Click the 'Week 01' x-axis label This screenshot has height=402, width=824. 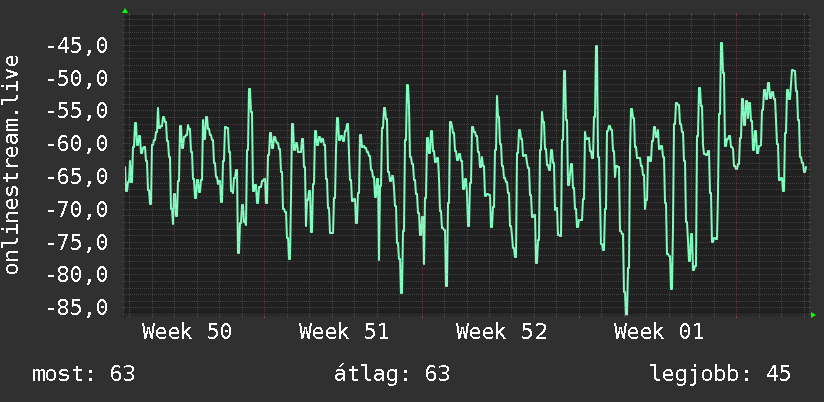pyautogui.click(x=658, y=332)
